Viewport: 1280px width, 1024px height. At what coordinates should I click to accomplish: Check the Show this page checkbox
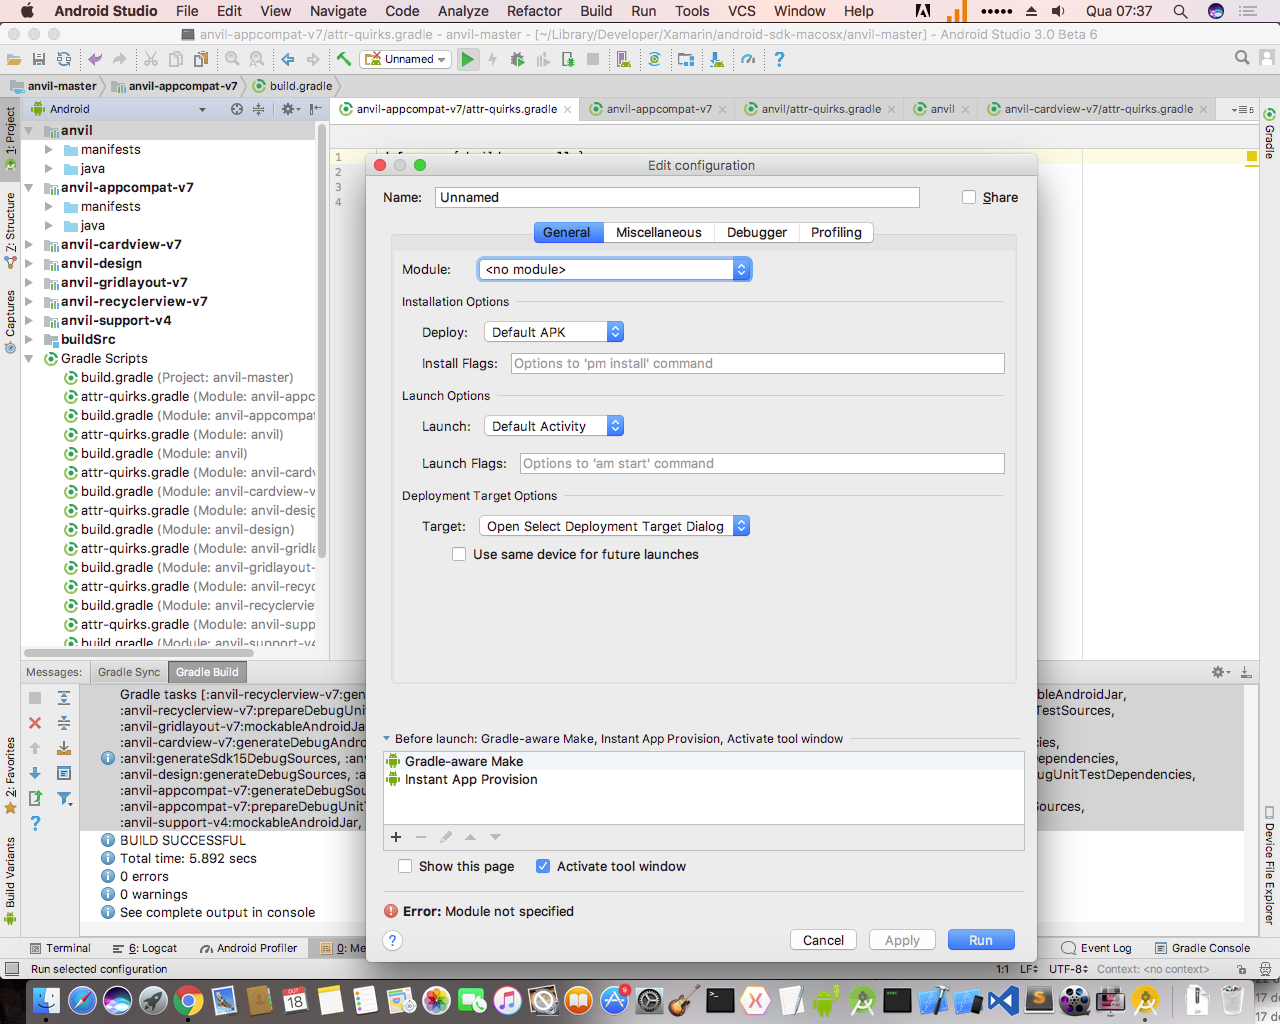(405, 866)
